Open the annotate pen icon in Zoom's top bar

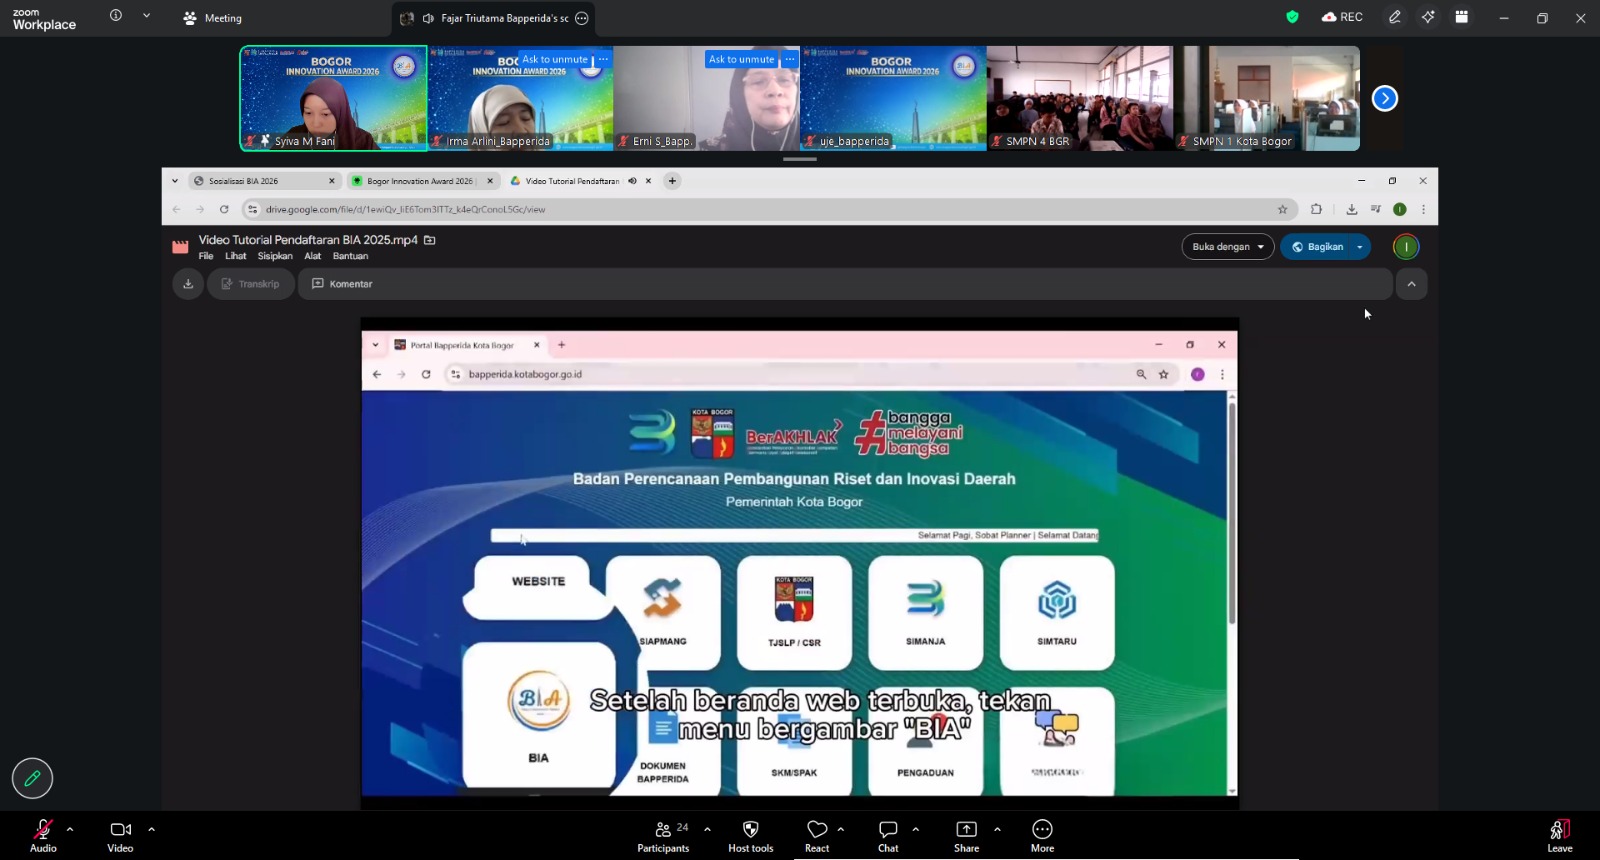pyautogui.click(x=1395, y=17)
